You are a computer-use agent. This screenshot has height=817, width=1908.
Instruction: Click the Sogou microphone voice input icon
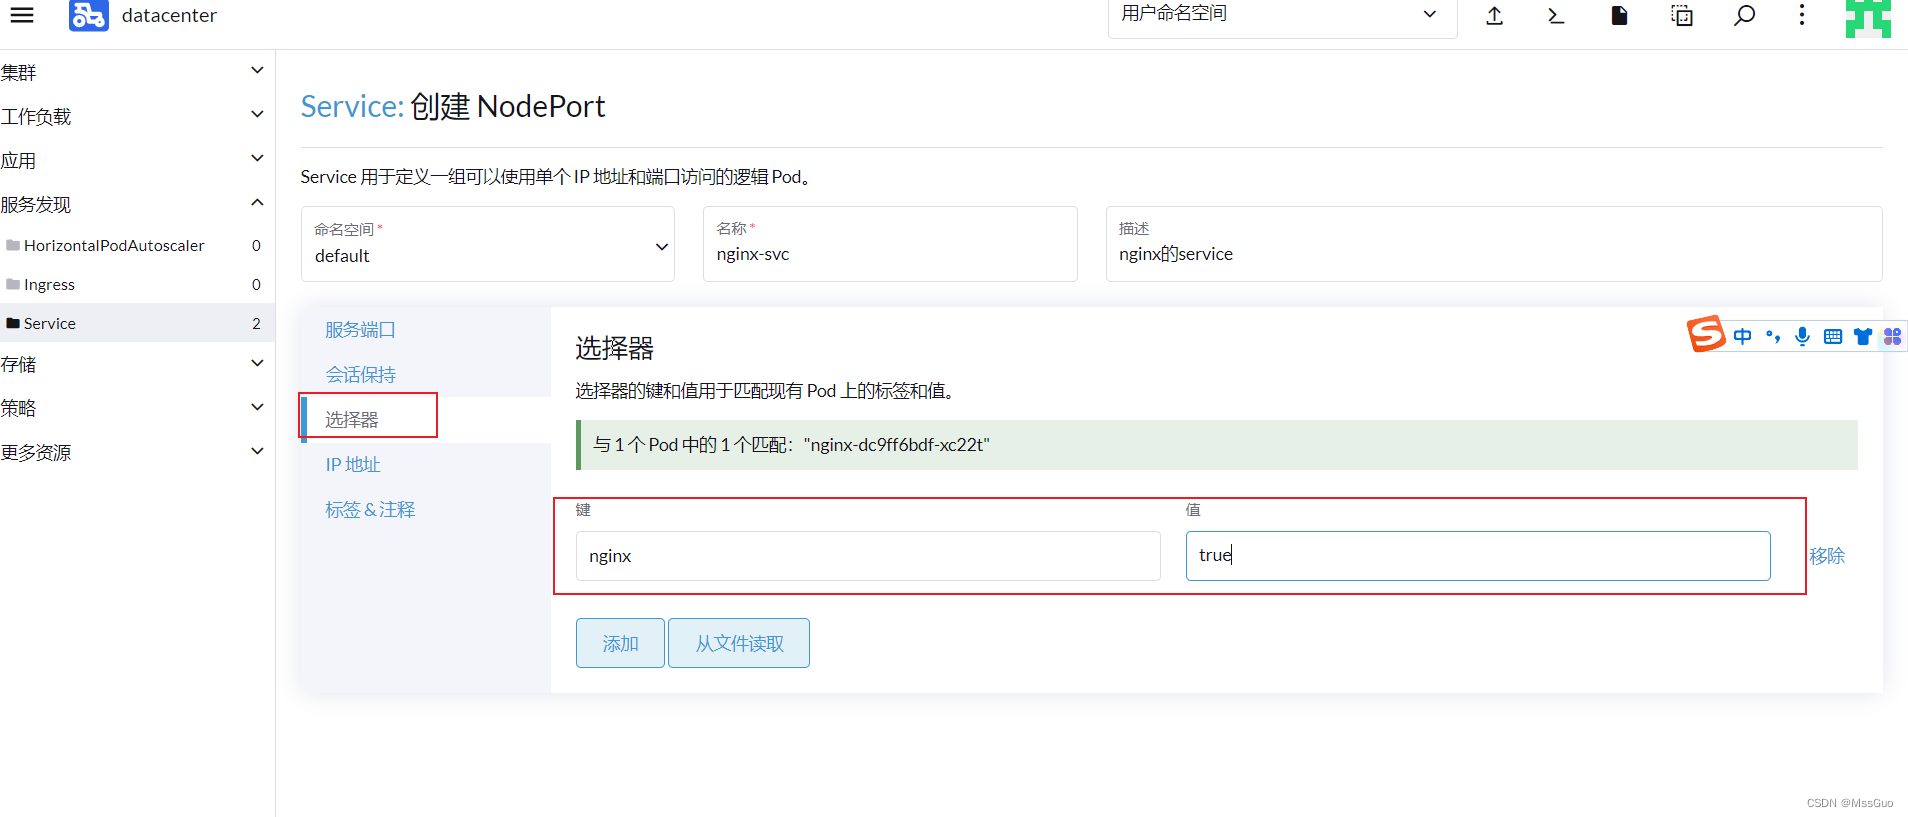[x=1802, y=336]
